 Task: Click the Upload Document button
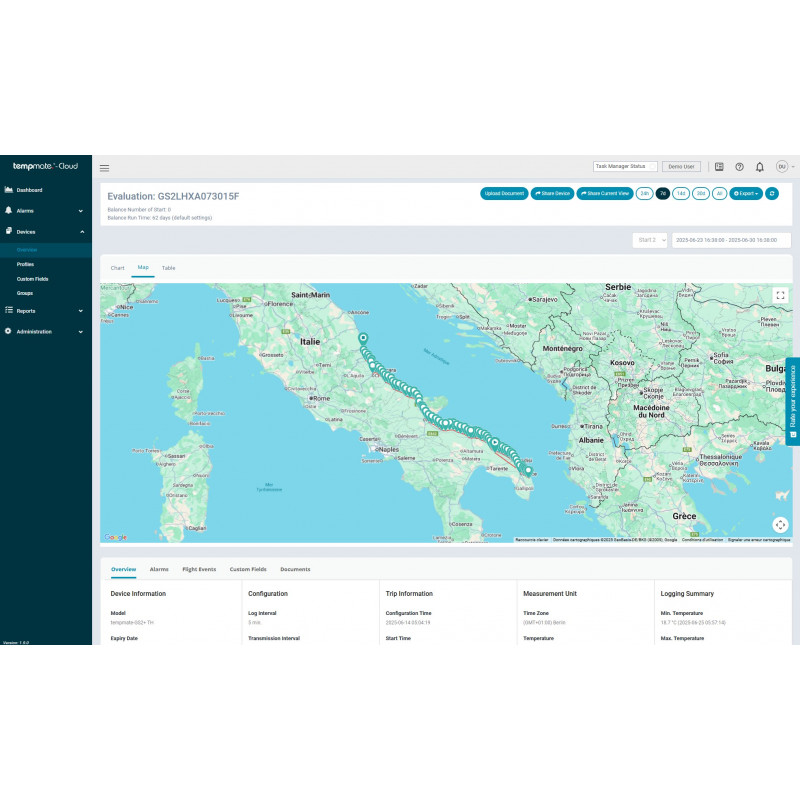tap(504, 193)
